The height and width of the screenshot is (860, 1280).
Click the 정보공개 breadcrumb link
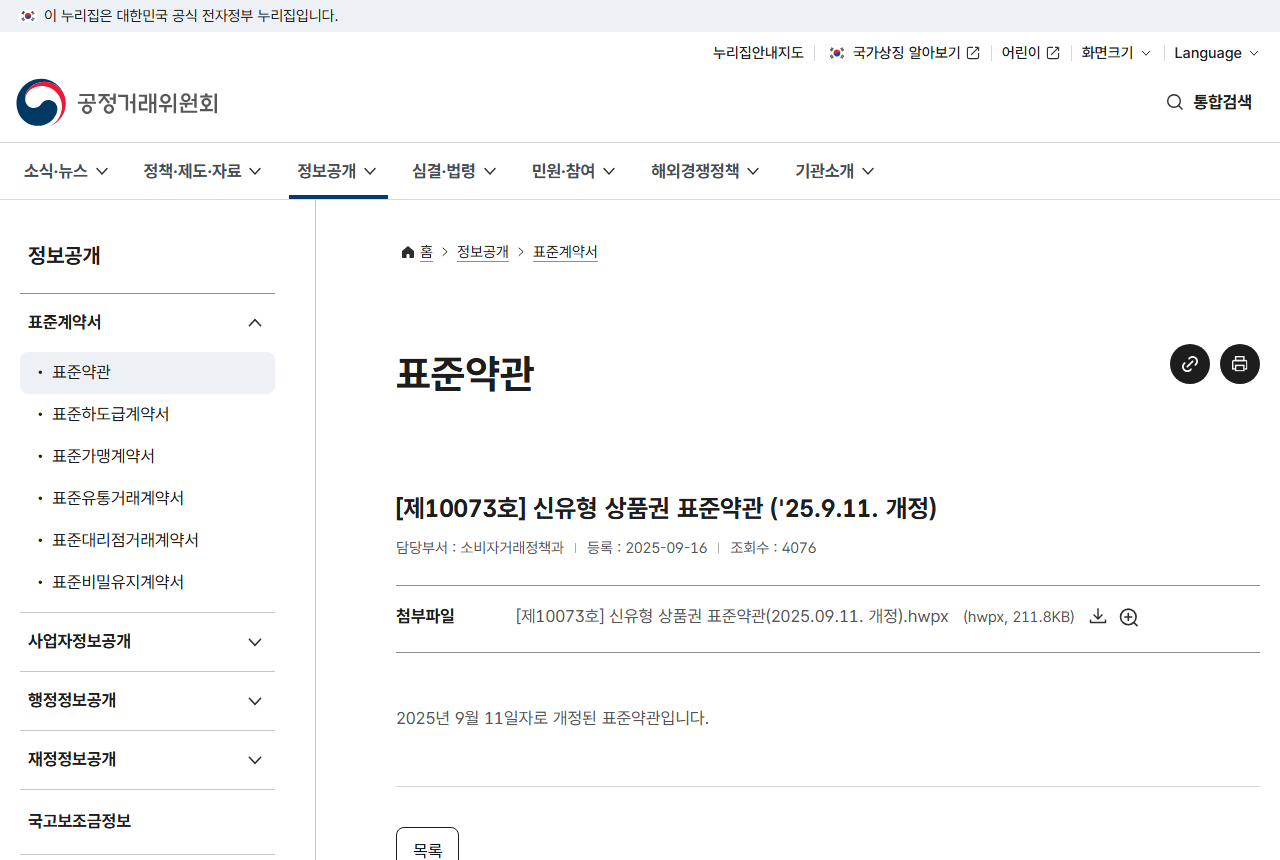coord(483,252)
